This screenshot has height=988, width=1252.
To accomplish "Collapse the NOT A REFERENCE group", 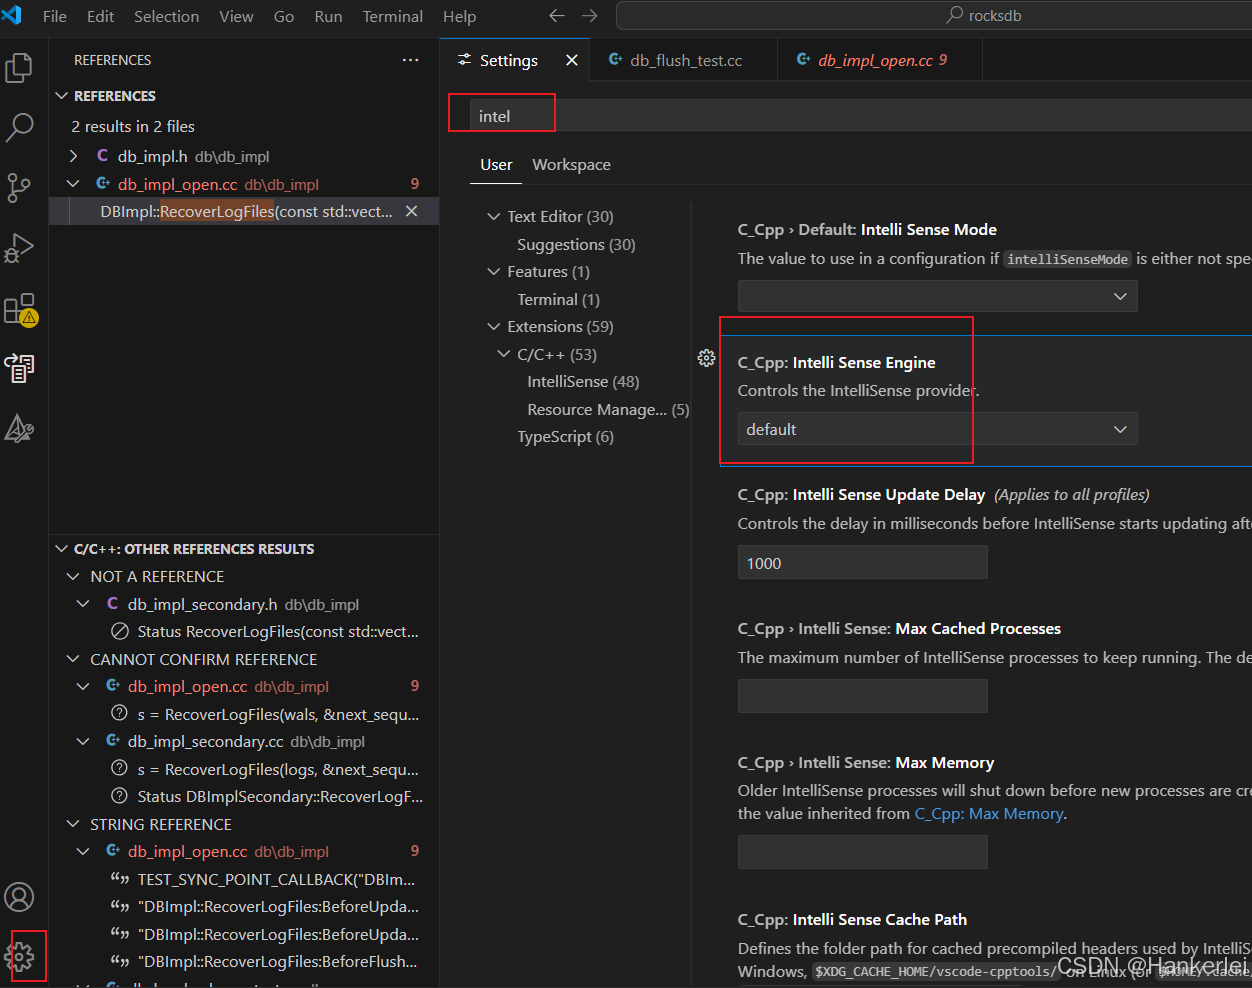I will click(73, 576).
